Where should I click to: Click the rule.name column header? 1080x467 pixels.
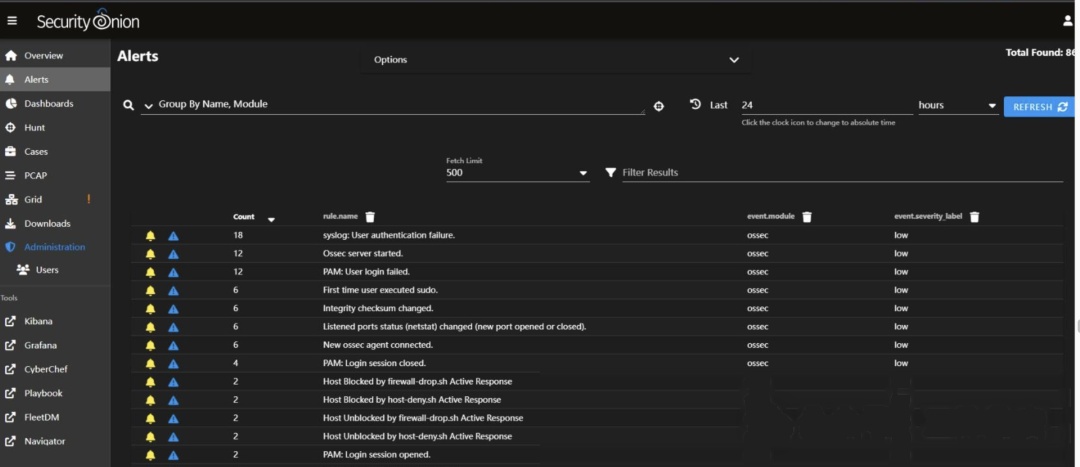point(340,216)
